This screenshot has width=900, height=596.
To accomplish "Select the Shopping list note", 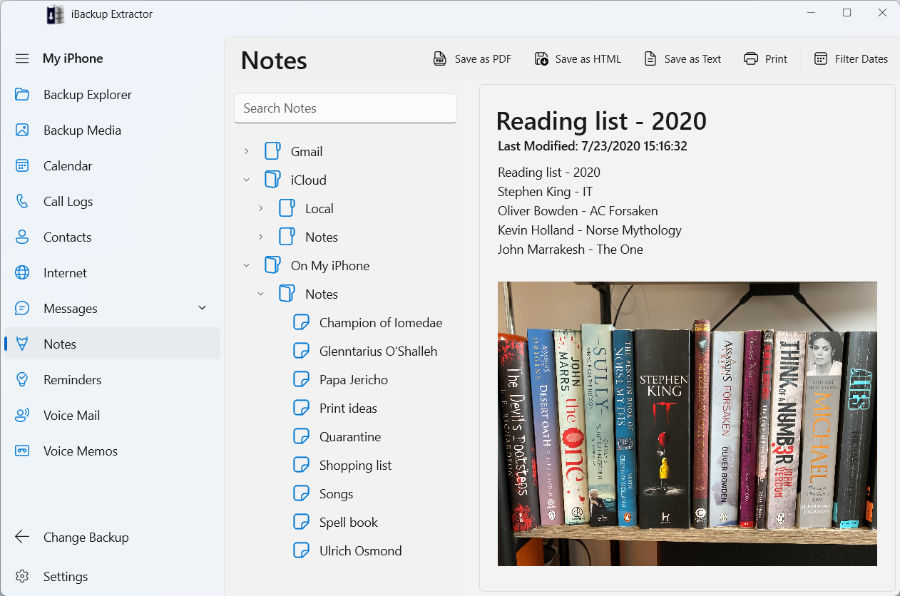I will pyautogui.click(x=355, y=465).
